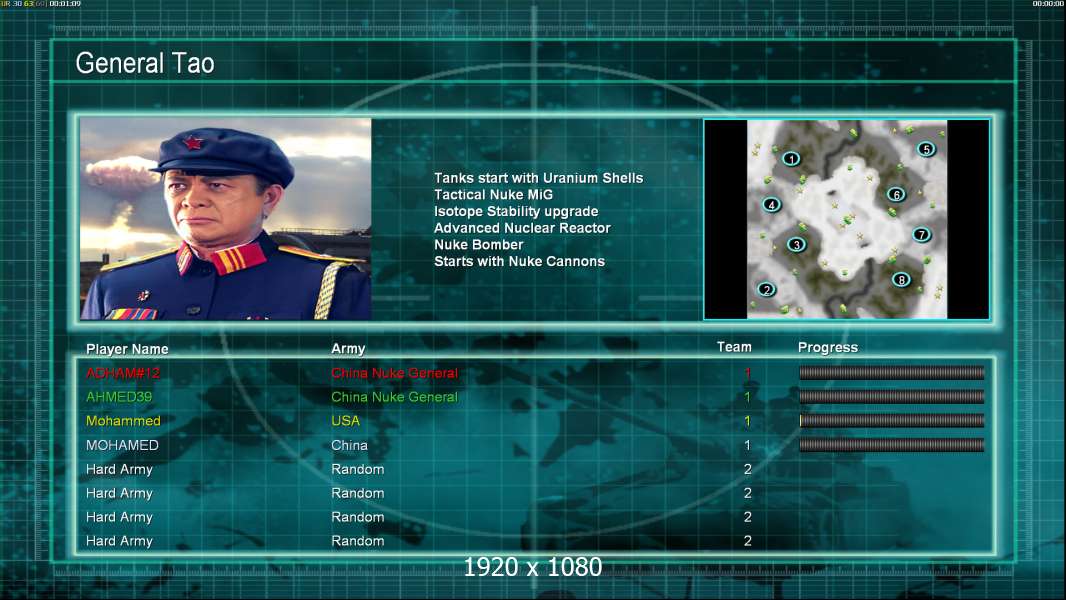Image resolution: width=1066 pixels, height=600 pixels.
Task: Click start position marker 2 on minimap
Action: (766, 289)
